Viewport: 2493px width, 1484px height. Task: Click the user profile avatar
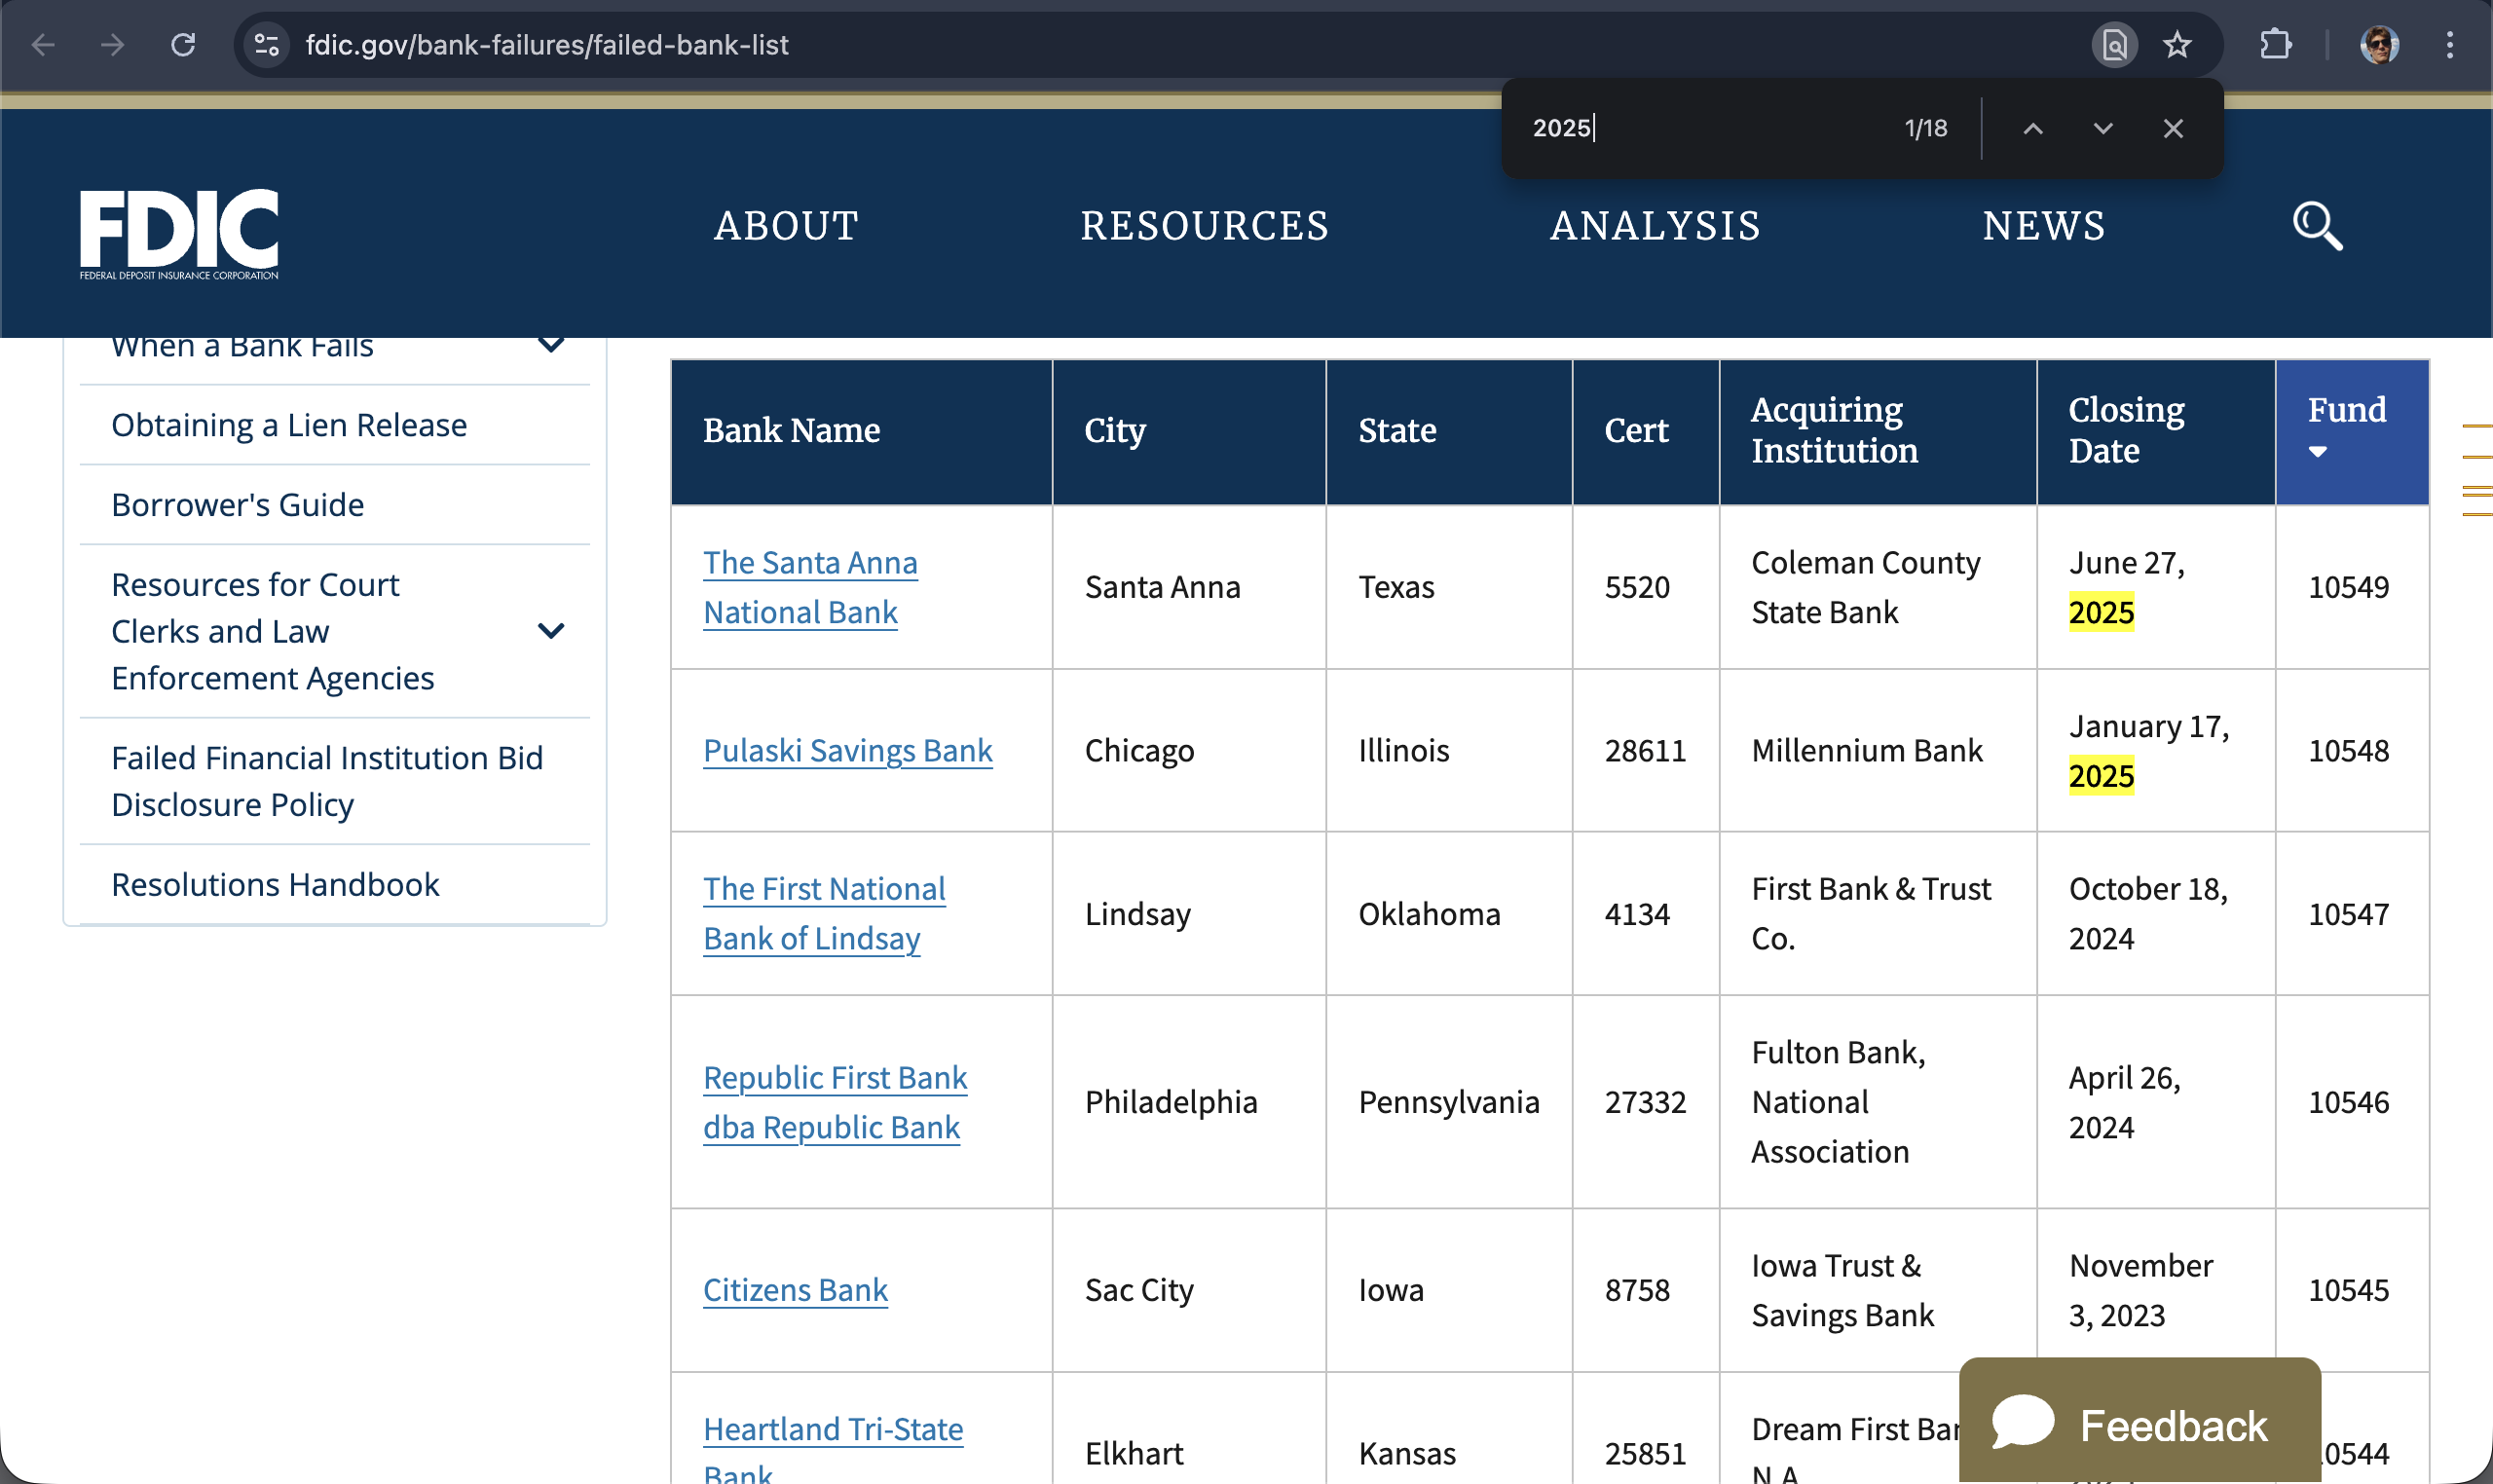point(2379,45)
